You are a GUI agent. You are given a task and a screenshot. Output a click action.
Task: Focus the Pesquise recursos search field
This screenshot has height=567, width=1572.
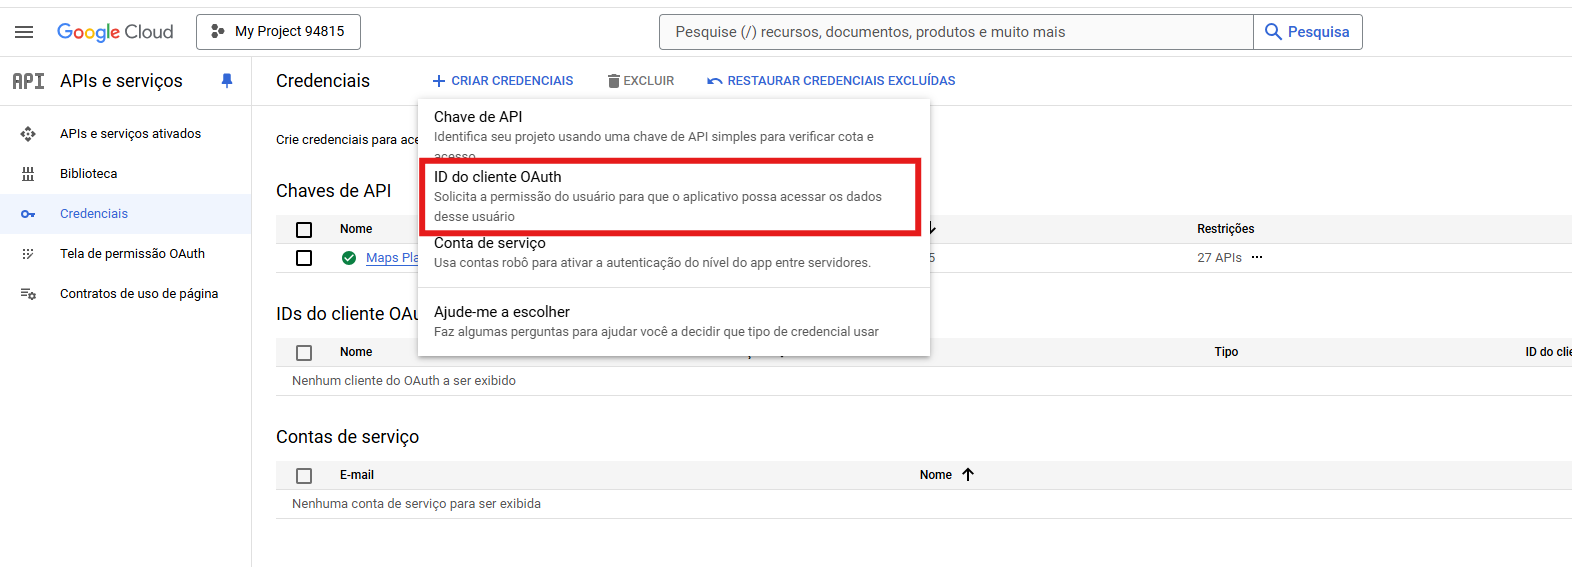[x=955, y=32]
